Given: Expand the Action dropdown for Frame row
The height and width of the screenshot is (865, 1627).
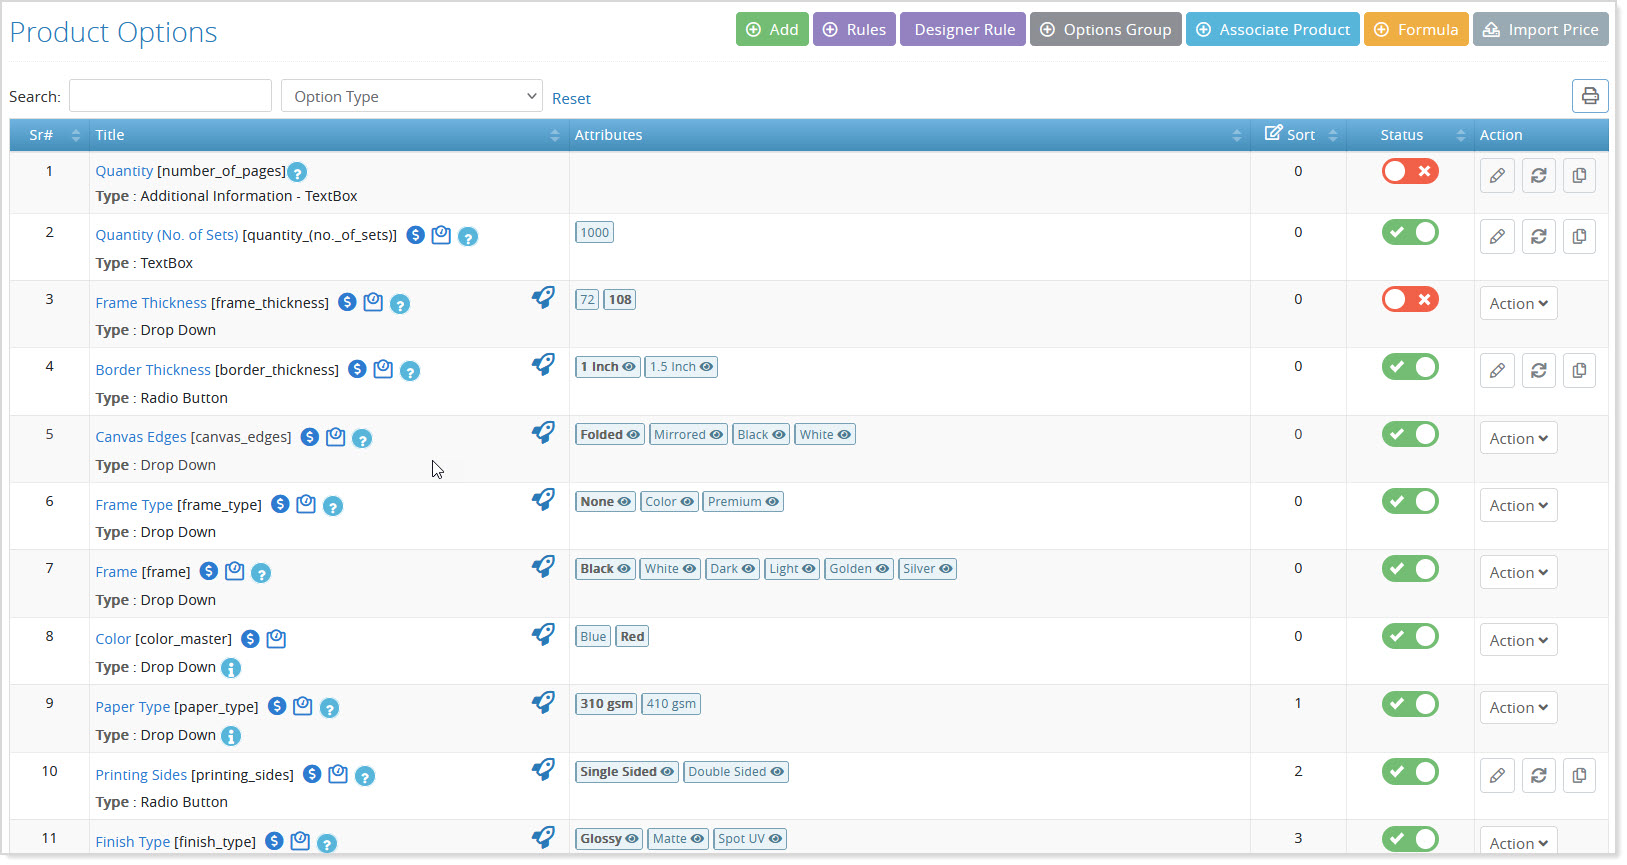Looking at the screenshot, I should [x=1518, y=573].
